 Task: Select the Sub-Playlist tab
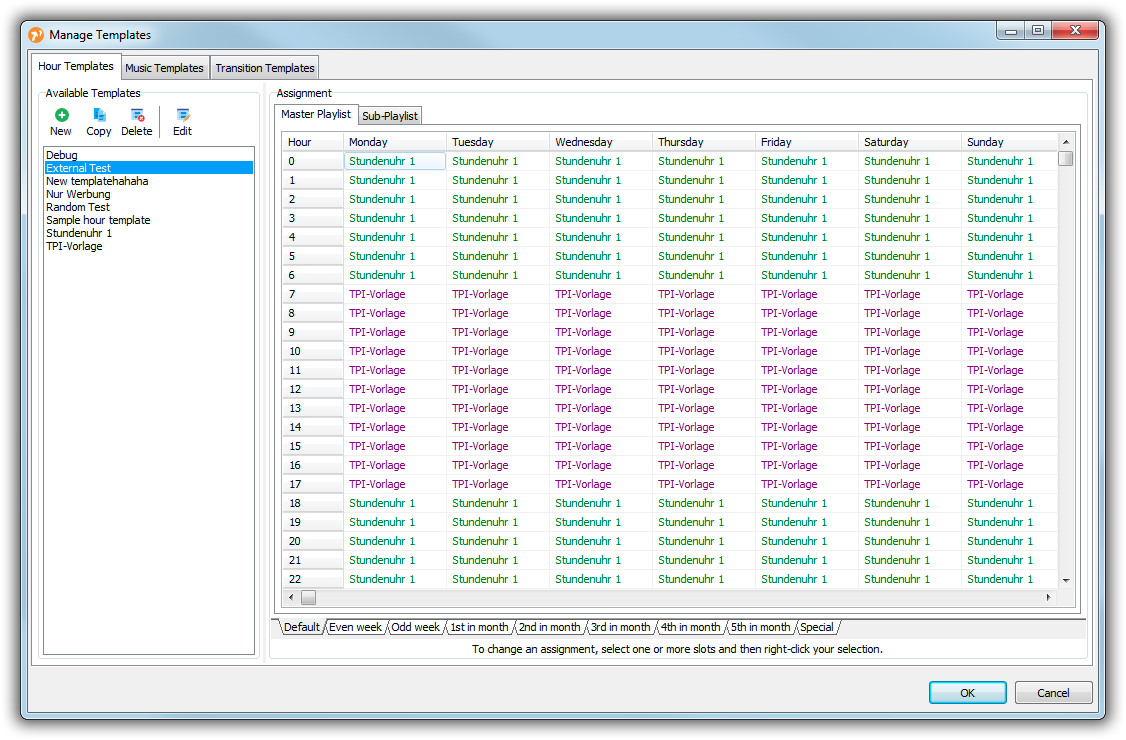tap(390, 116)
